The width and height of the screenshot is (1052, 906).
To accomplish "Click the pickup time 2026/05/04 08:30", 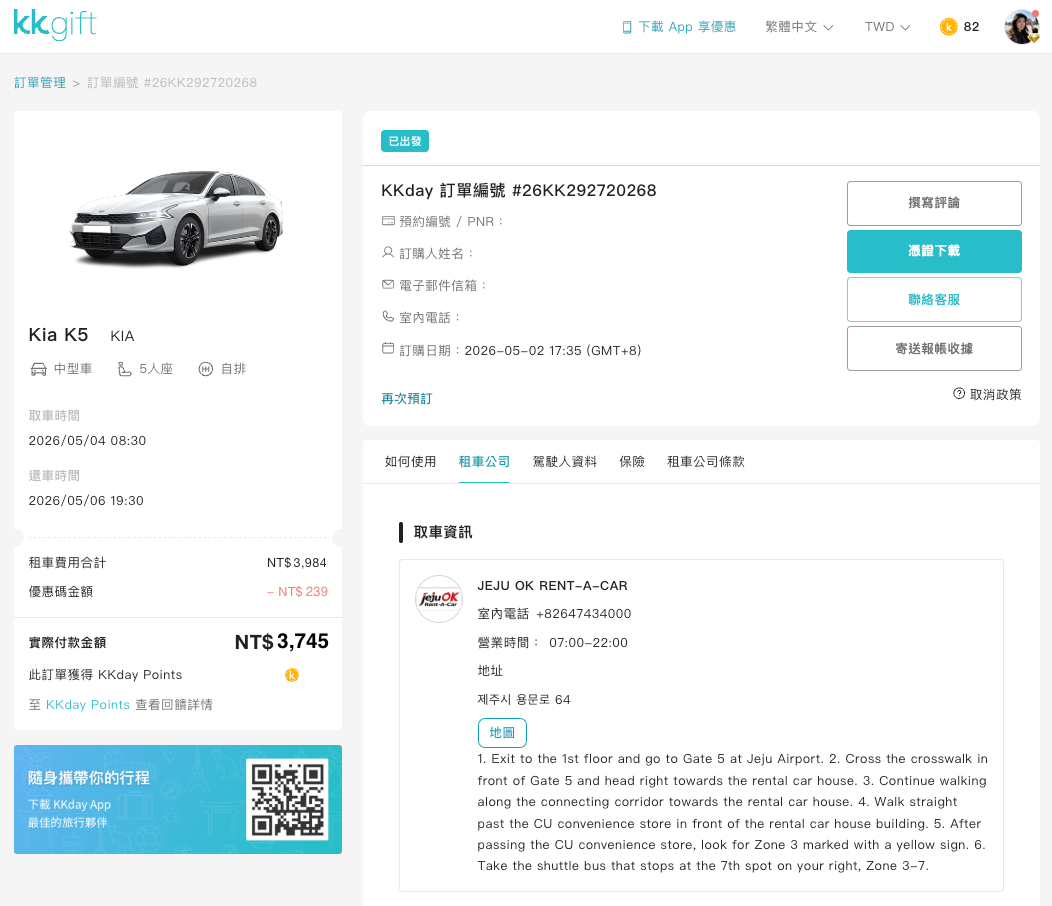I will pyautogui.click(x=87, y=441).
